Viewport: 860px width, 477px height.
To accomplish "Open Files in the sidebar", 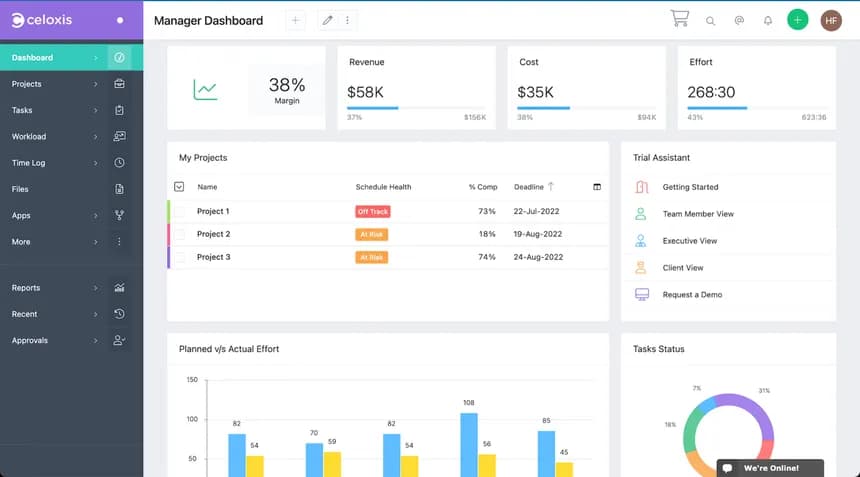I will pos(21,189).
